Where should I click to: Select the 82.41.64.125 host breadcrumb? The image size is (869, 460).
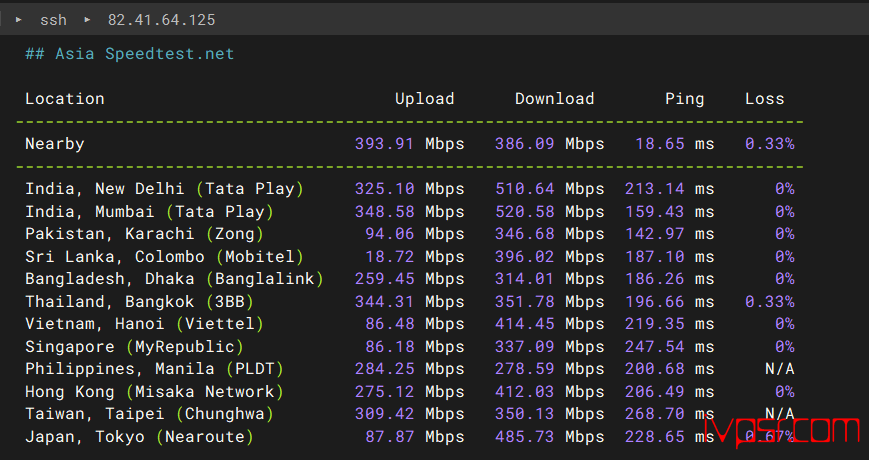point(161,20)
